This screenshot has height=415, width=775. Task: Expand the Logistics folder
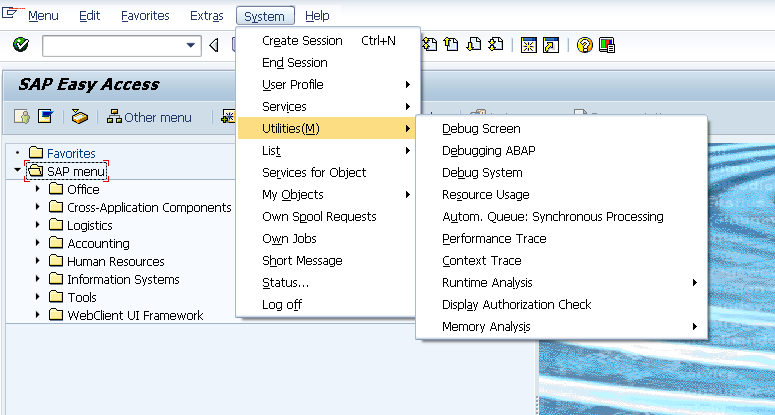38,225
